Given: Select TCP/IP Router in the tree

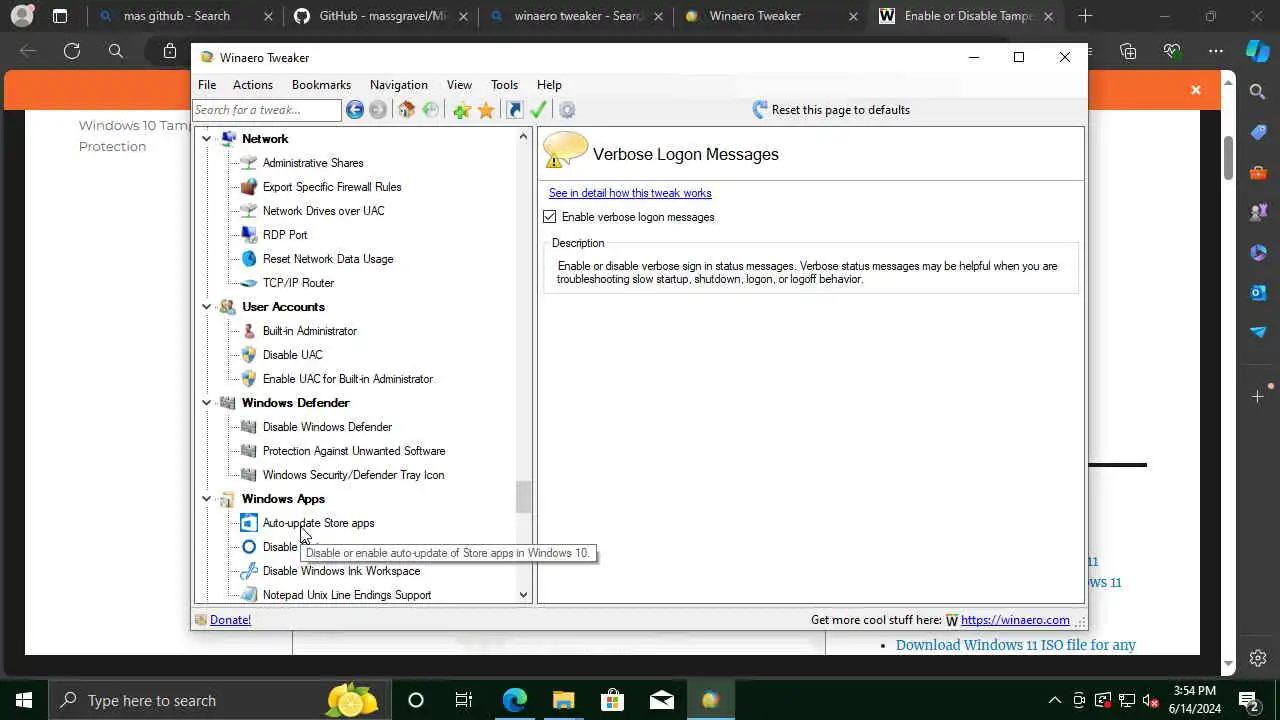Looking at the screenshot, I should point(298,283).
